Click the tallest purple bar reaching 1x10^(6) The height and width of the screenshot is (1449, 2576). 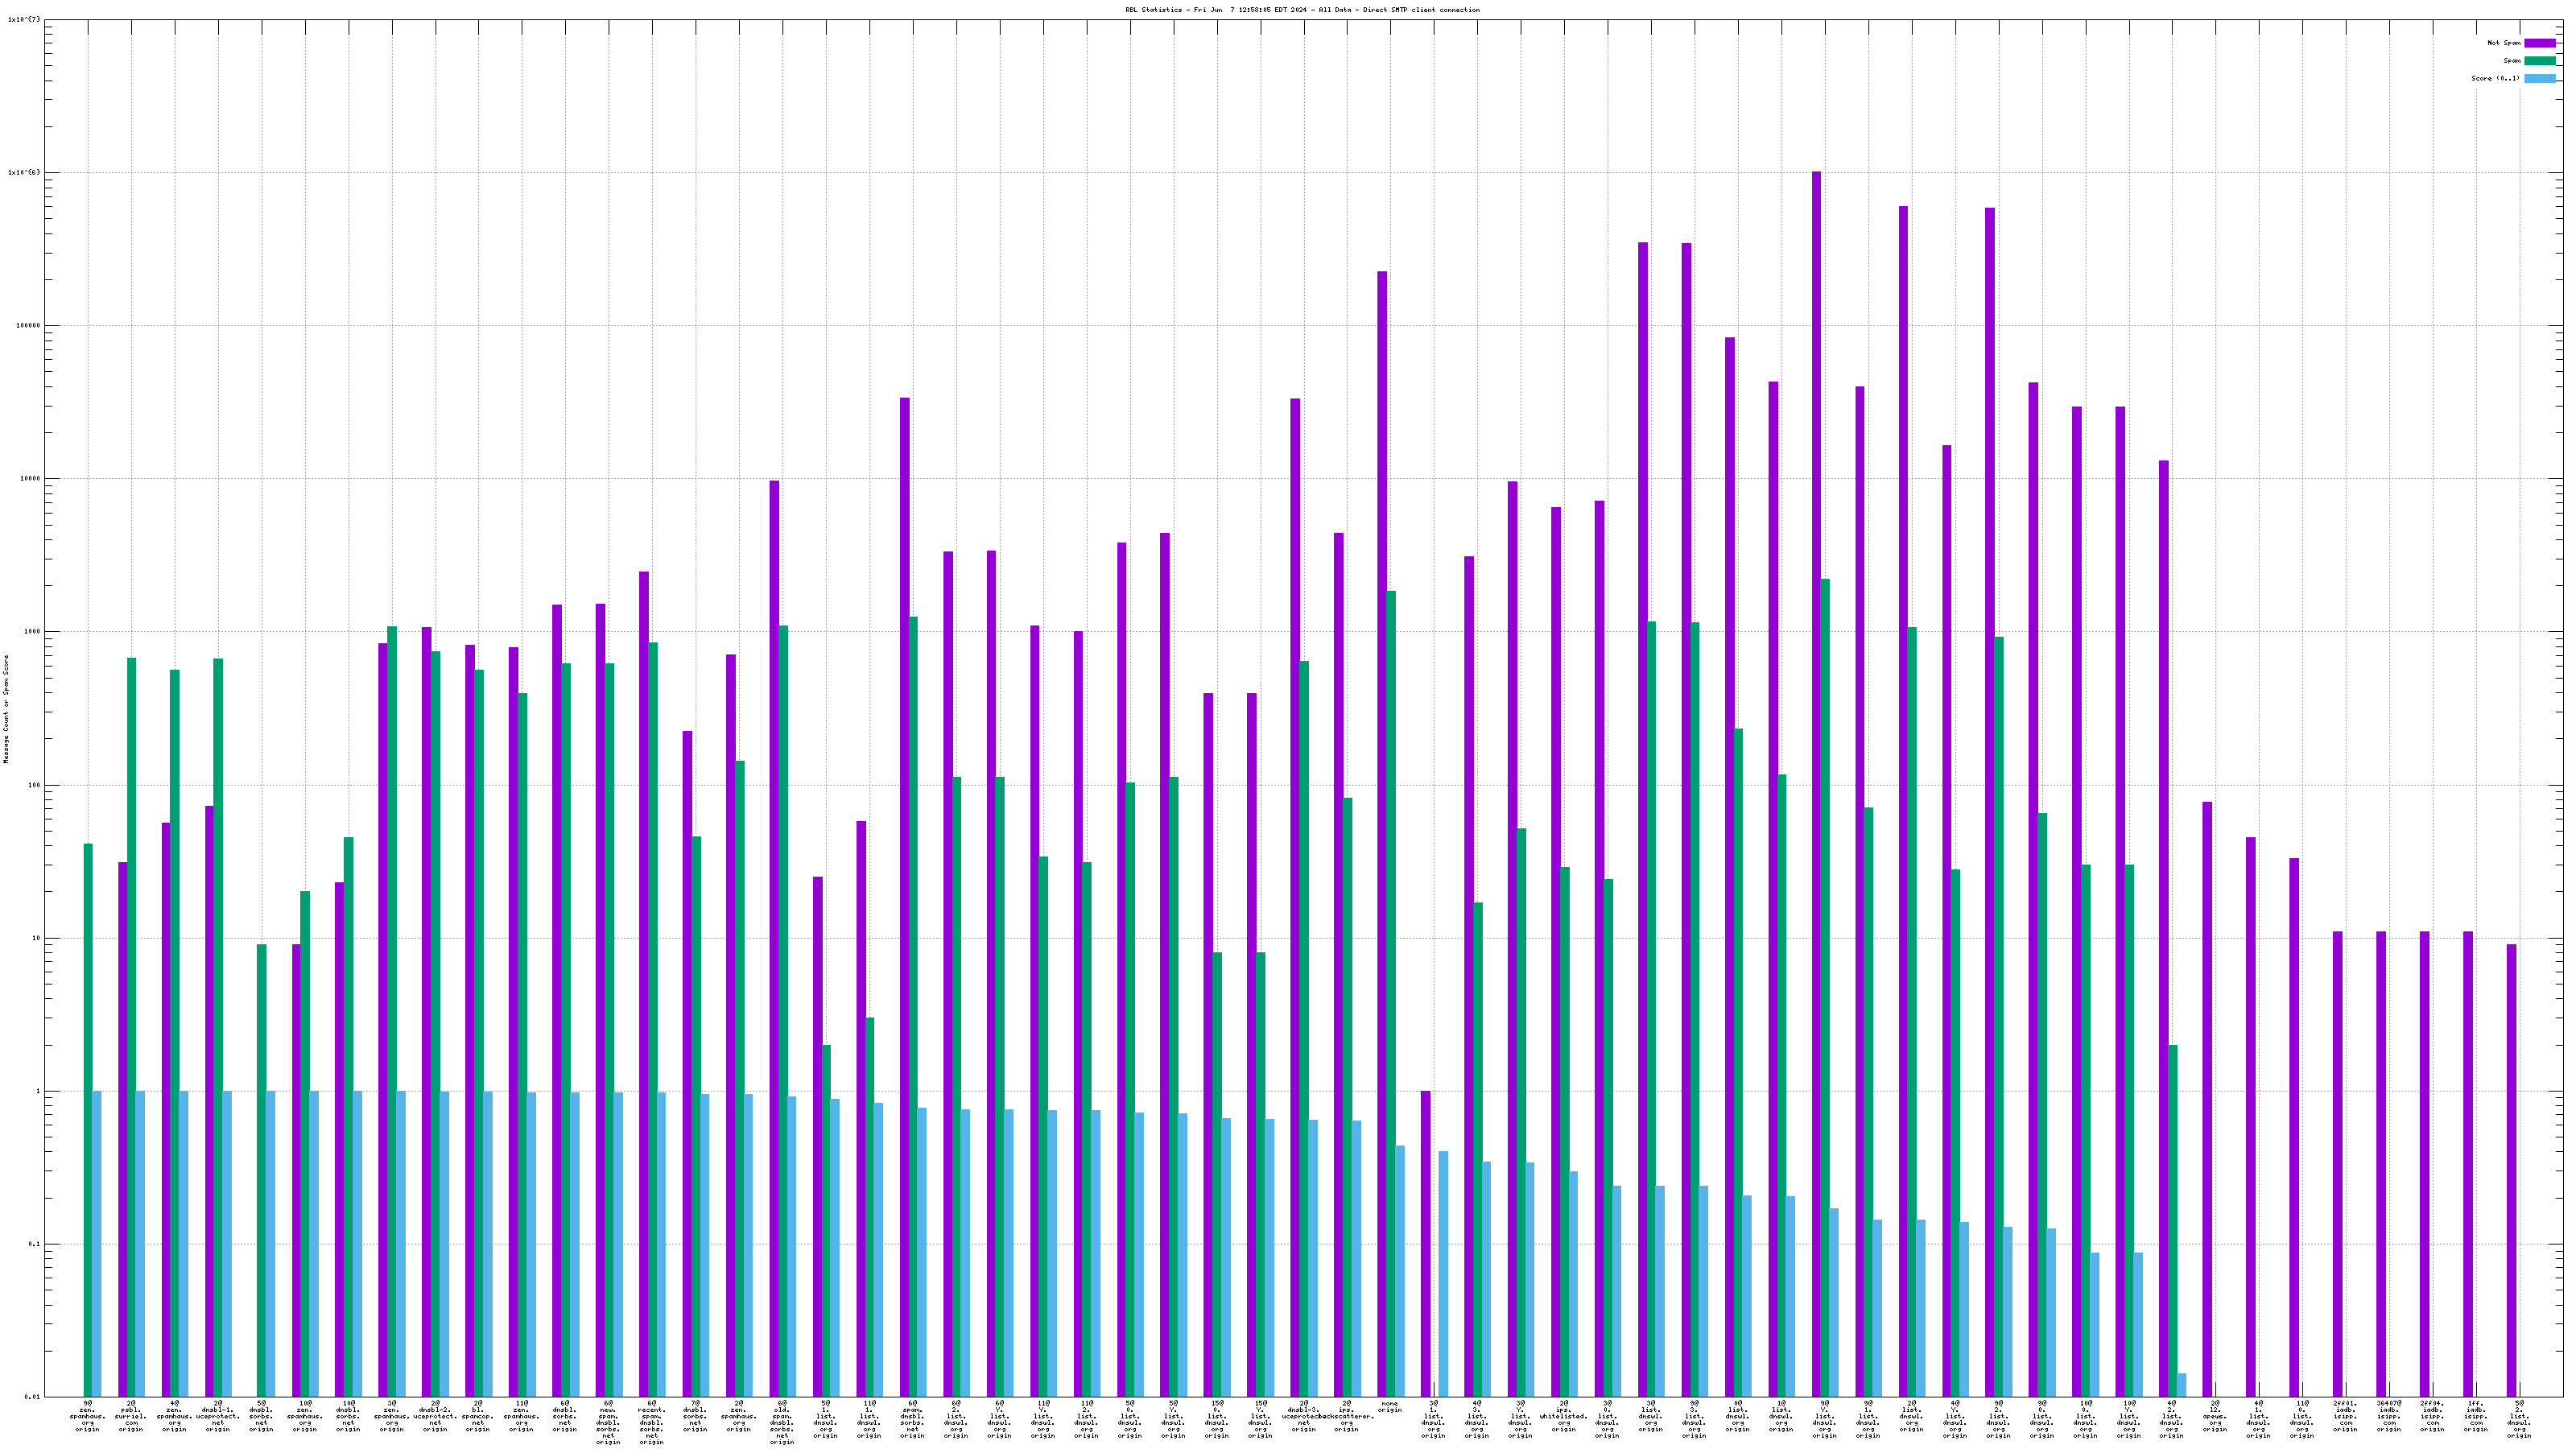pyautogui.click(x=1816, y=700)
